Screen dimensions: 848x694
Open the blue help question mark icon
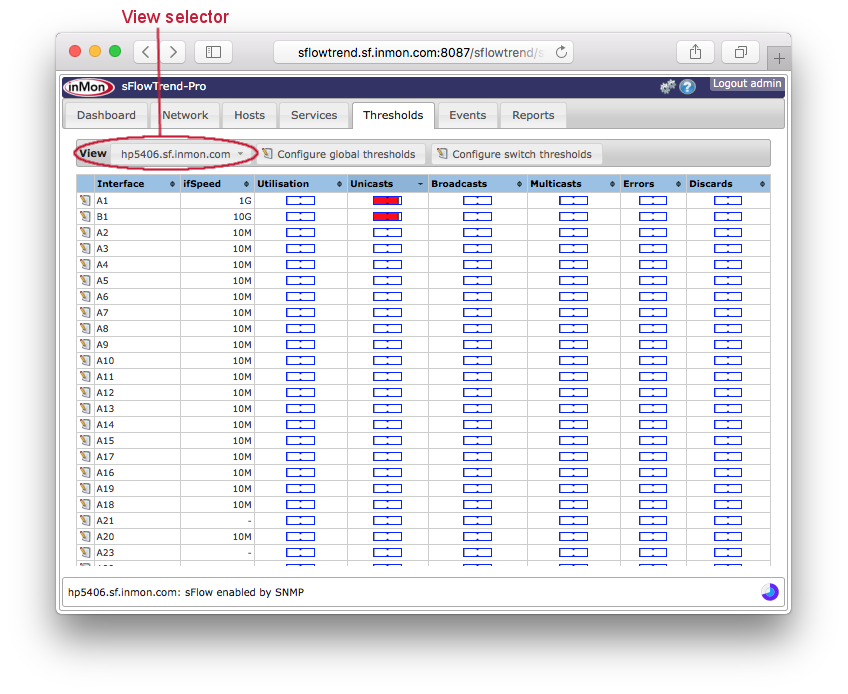tap(687, 87)
